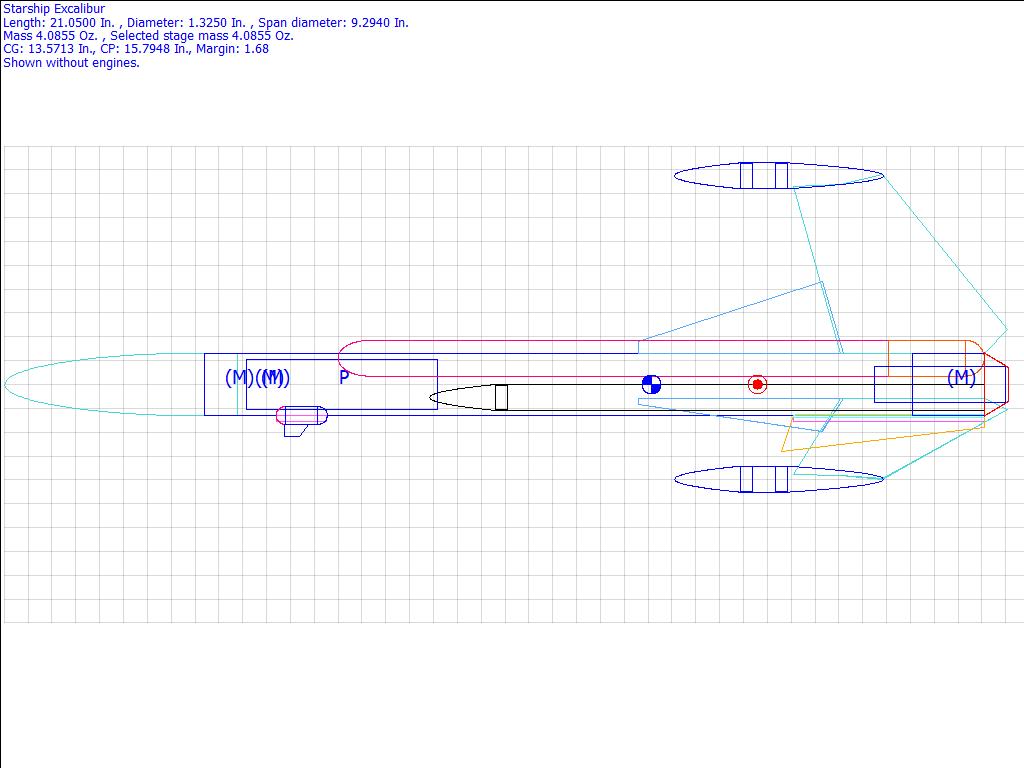The width and height of the screenshot is (1024, 768).
Task: Select the upper blue fin pod
Action: coord(778,176)
